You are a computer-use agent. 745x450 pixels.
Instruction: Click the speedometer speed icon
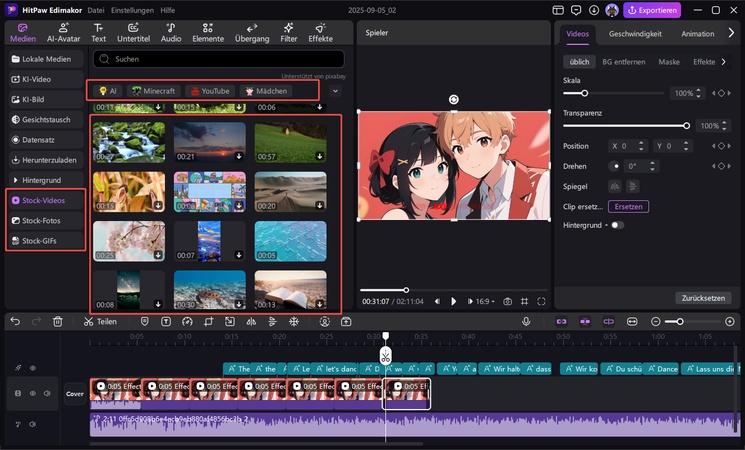tap(187, 322)
